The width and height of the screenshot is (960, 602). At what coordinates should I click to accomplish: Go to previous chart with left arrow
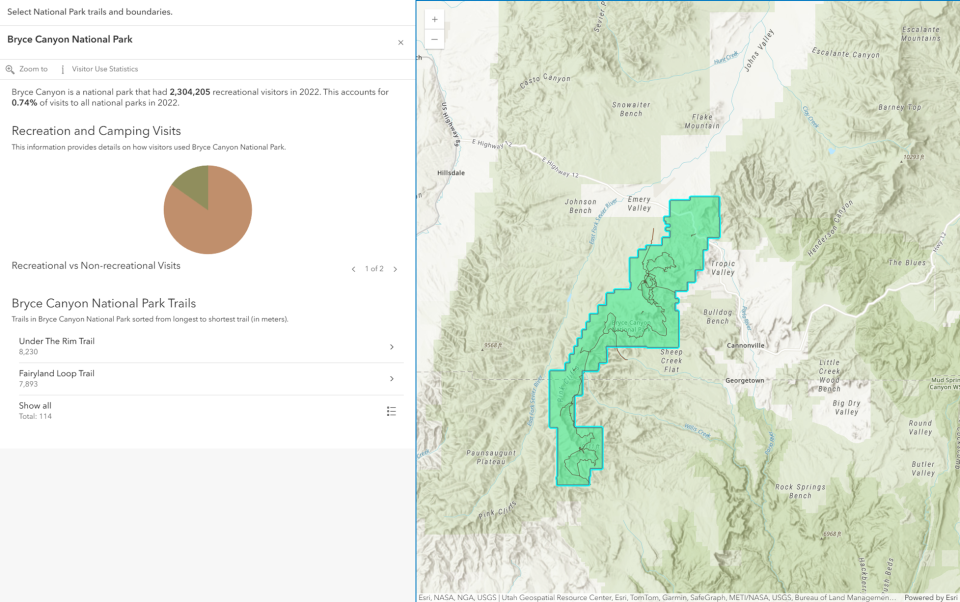(x=353, y=269)
